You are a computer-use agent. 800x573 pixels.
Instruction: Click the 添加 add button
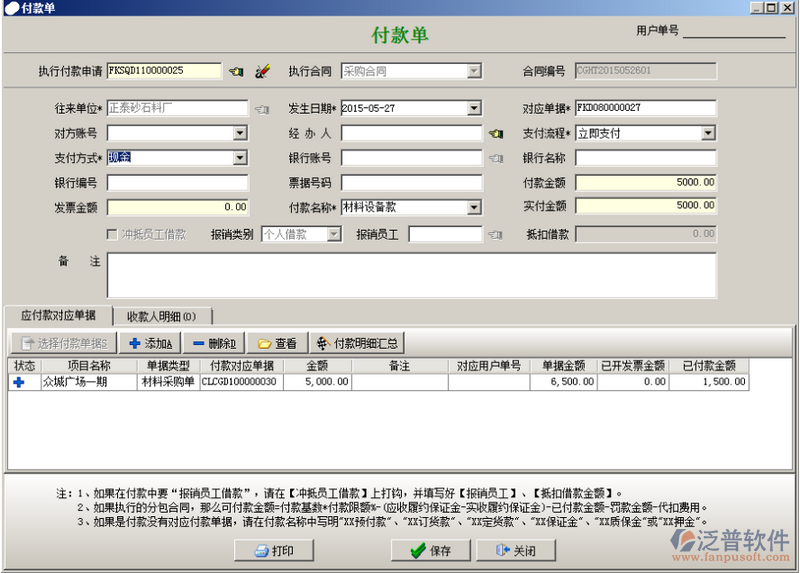tap(150, 343)
